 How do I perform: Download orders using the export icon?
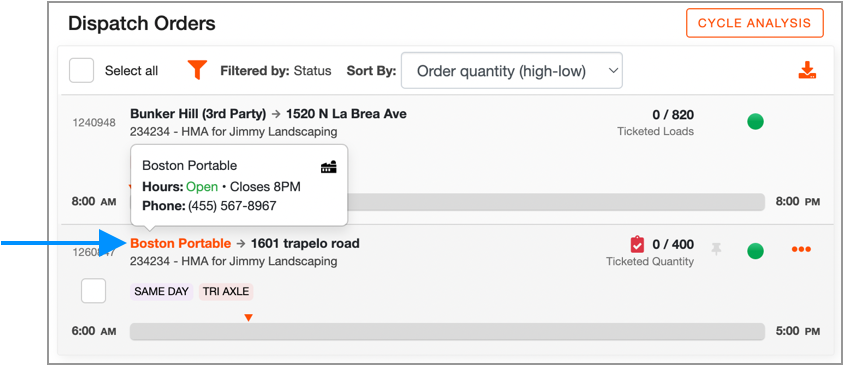coord(807,71)
